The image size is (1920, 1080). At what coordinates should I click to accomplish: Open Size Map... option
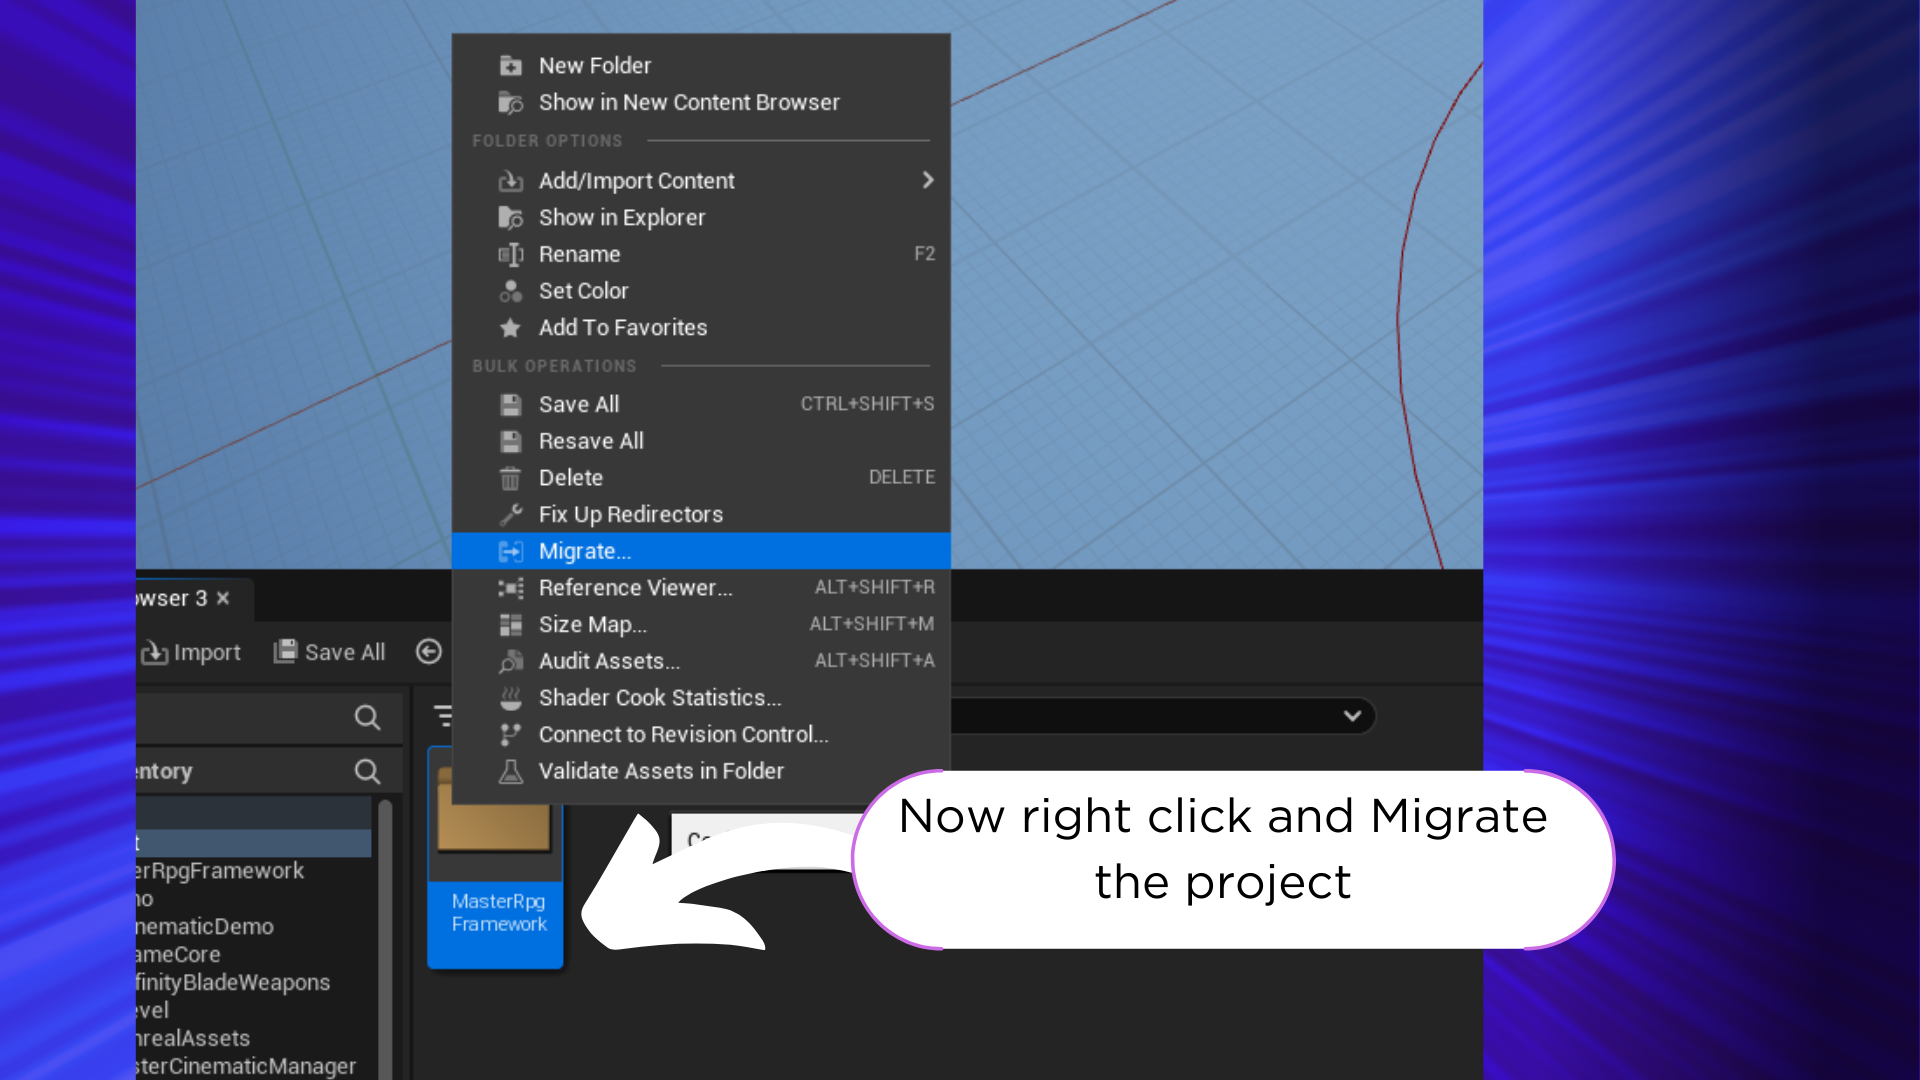[700, 624]
